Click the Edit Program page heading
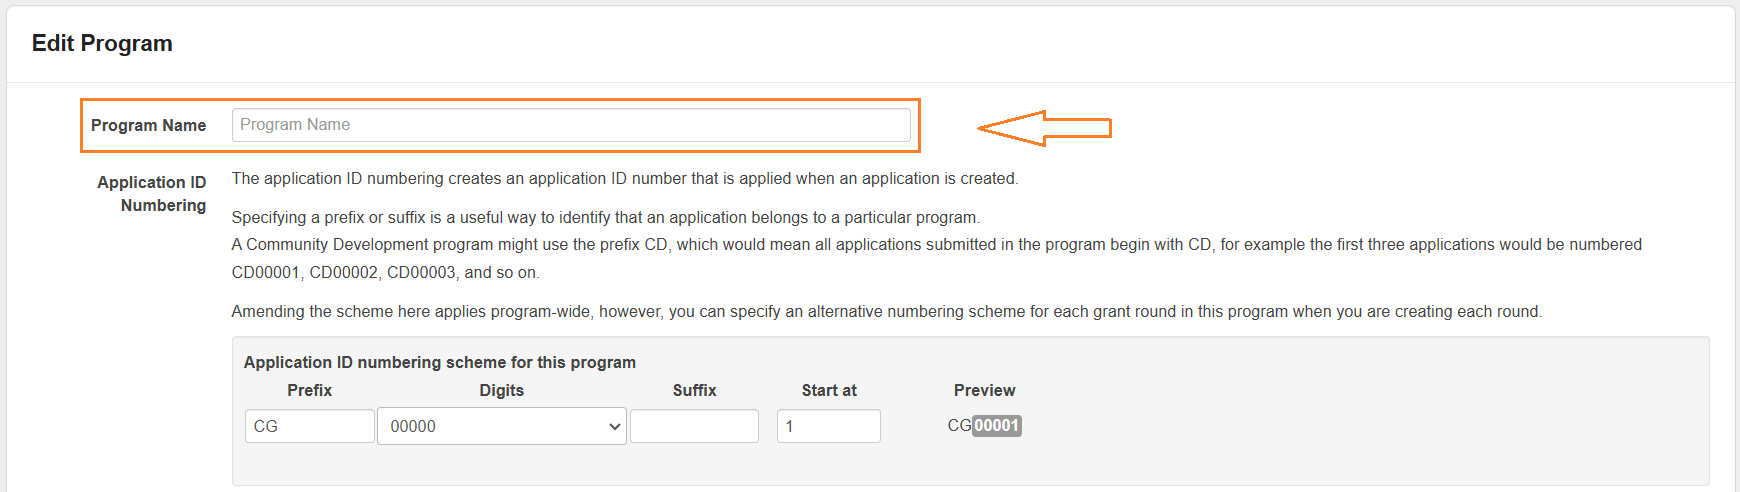1740x492 pixels. 102,43
